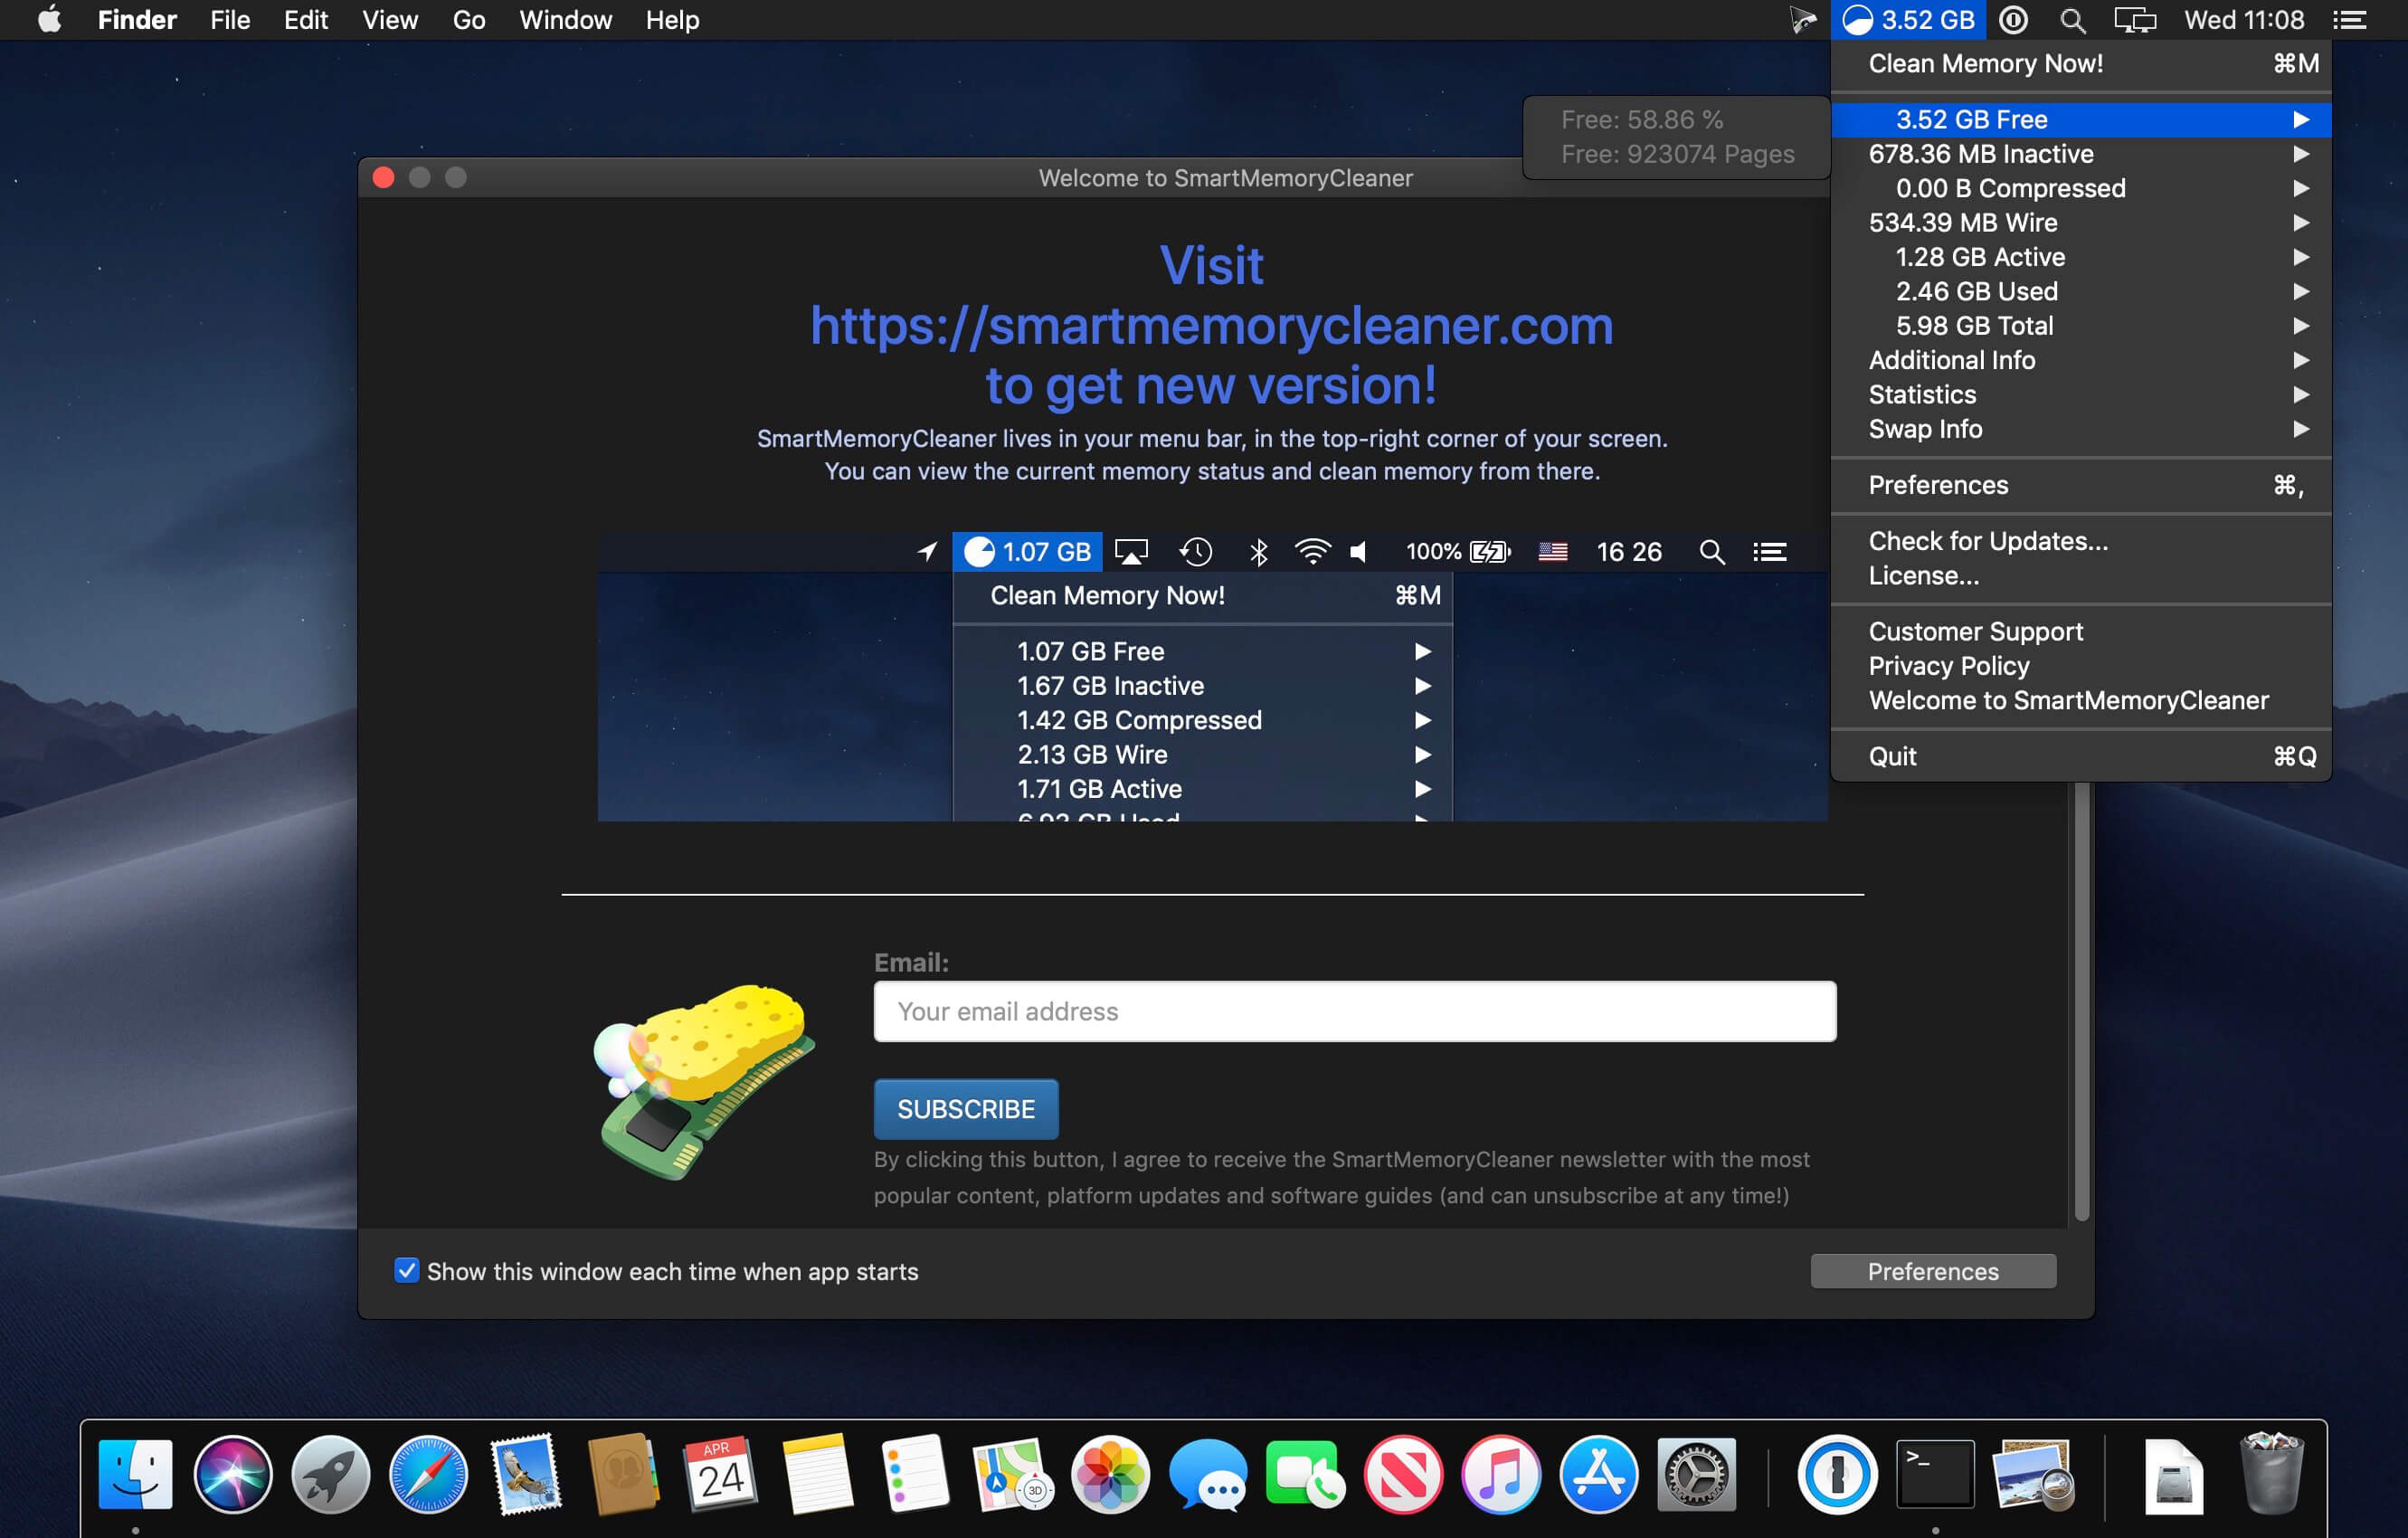Expand the '1.28 GB Active' submenu row
The width and height of the screenshot is (2408, 1538).
point(2081,257)
